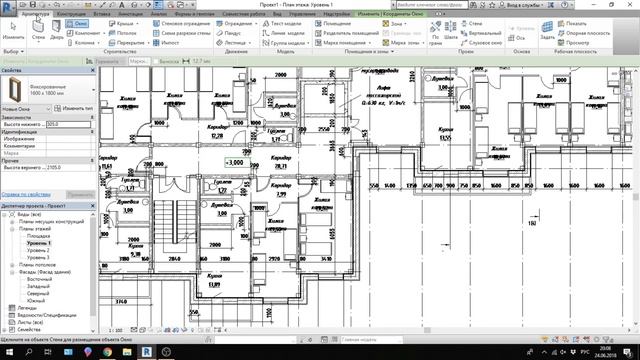Pick the Потолок (Ceiling) tool
The height and width of the screenshot is (360, 640).
click(122, 33)
